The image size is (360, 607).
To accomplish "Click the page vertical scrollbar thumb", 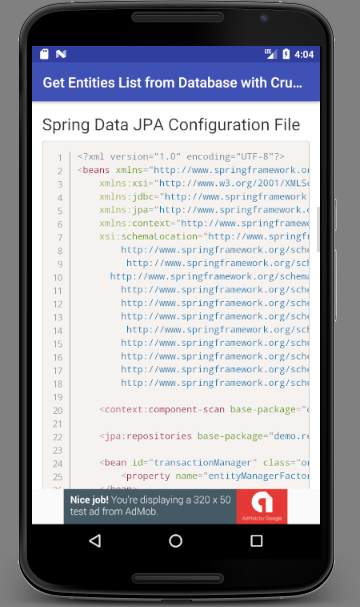I will click(x=318, y=230).
